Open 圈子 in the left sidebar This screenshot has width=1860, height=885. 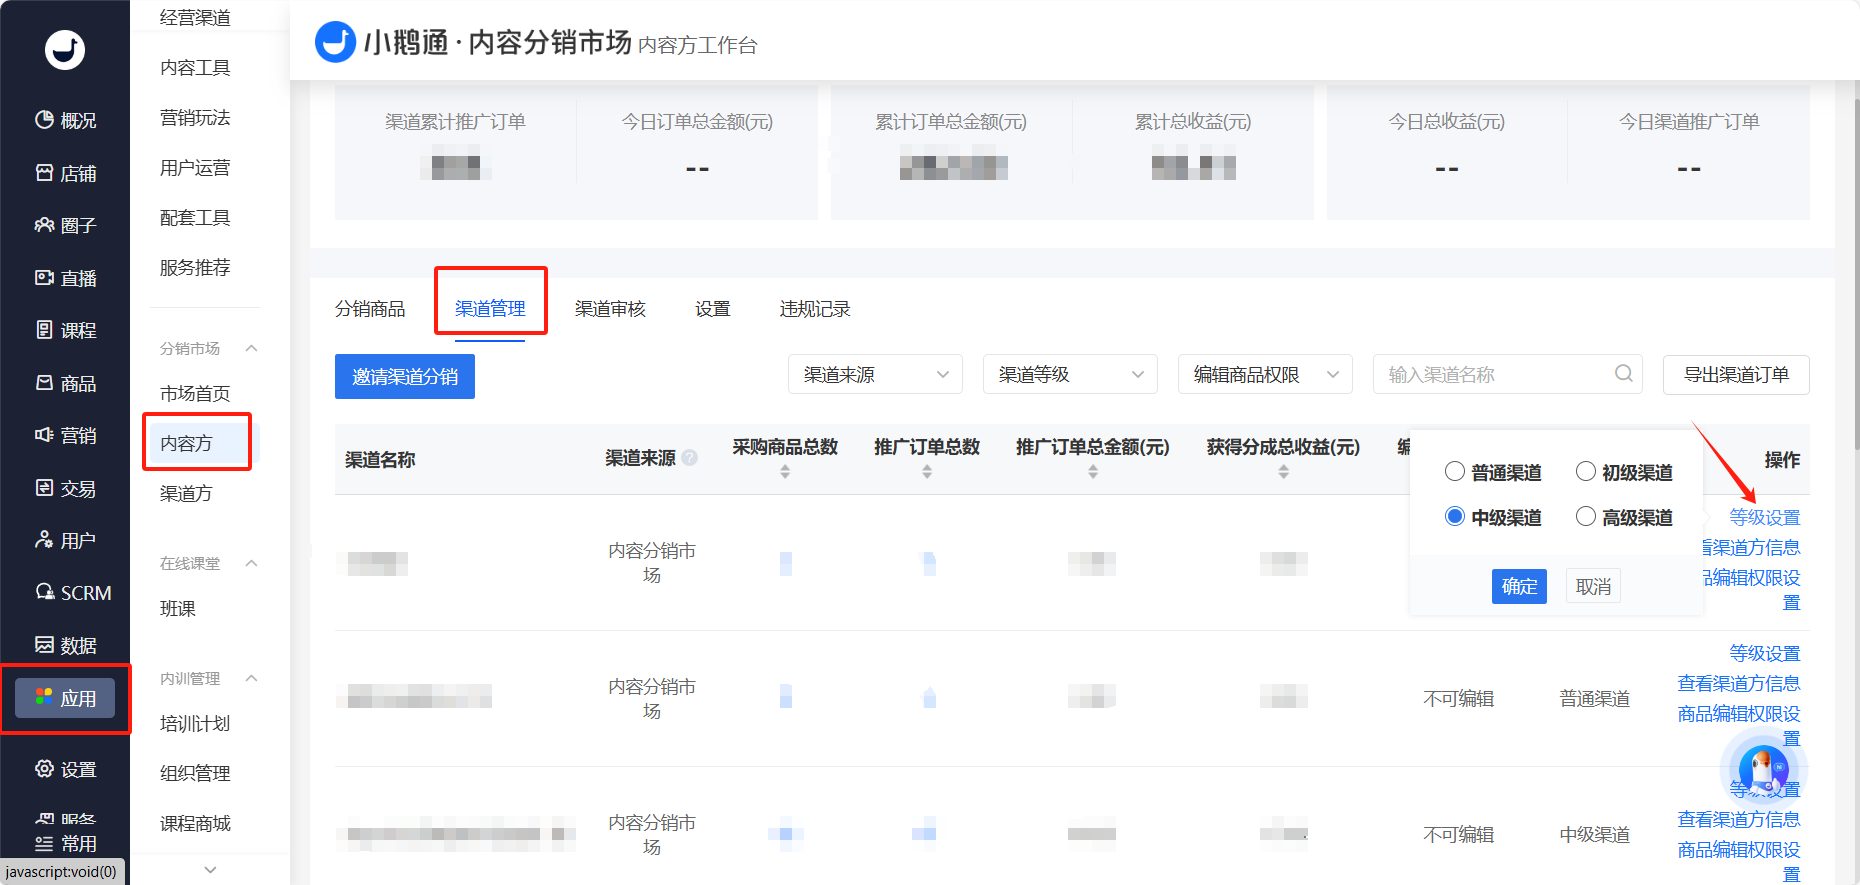click(65, 225)
